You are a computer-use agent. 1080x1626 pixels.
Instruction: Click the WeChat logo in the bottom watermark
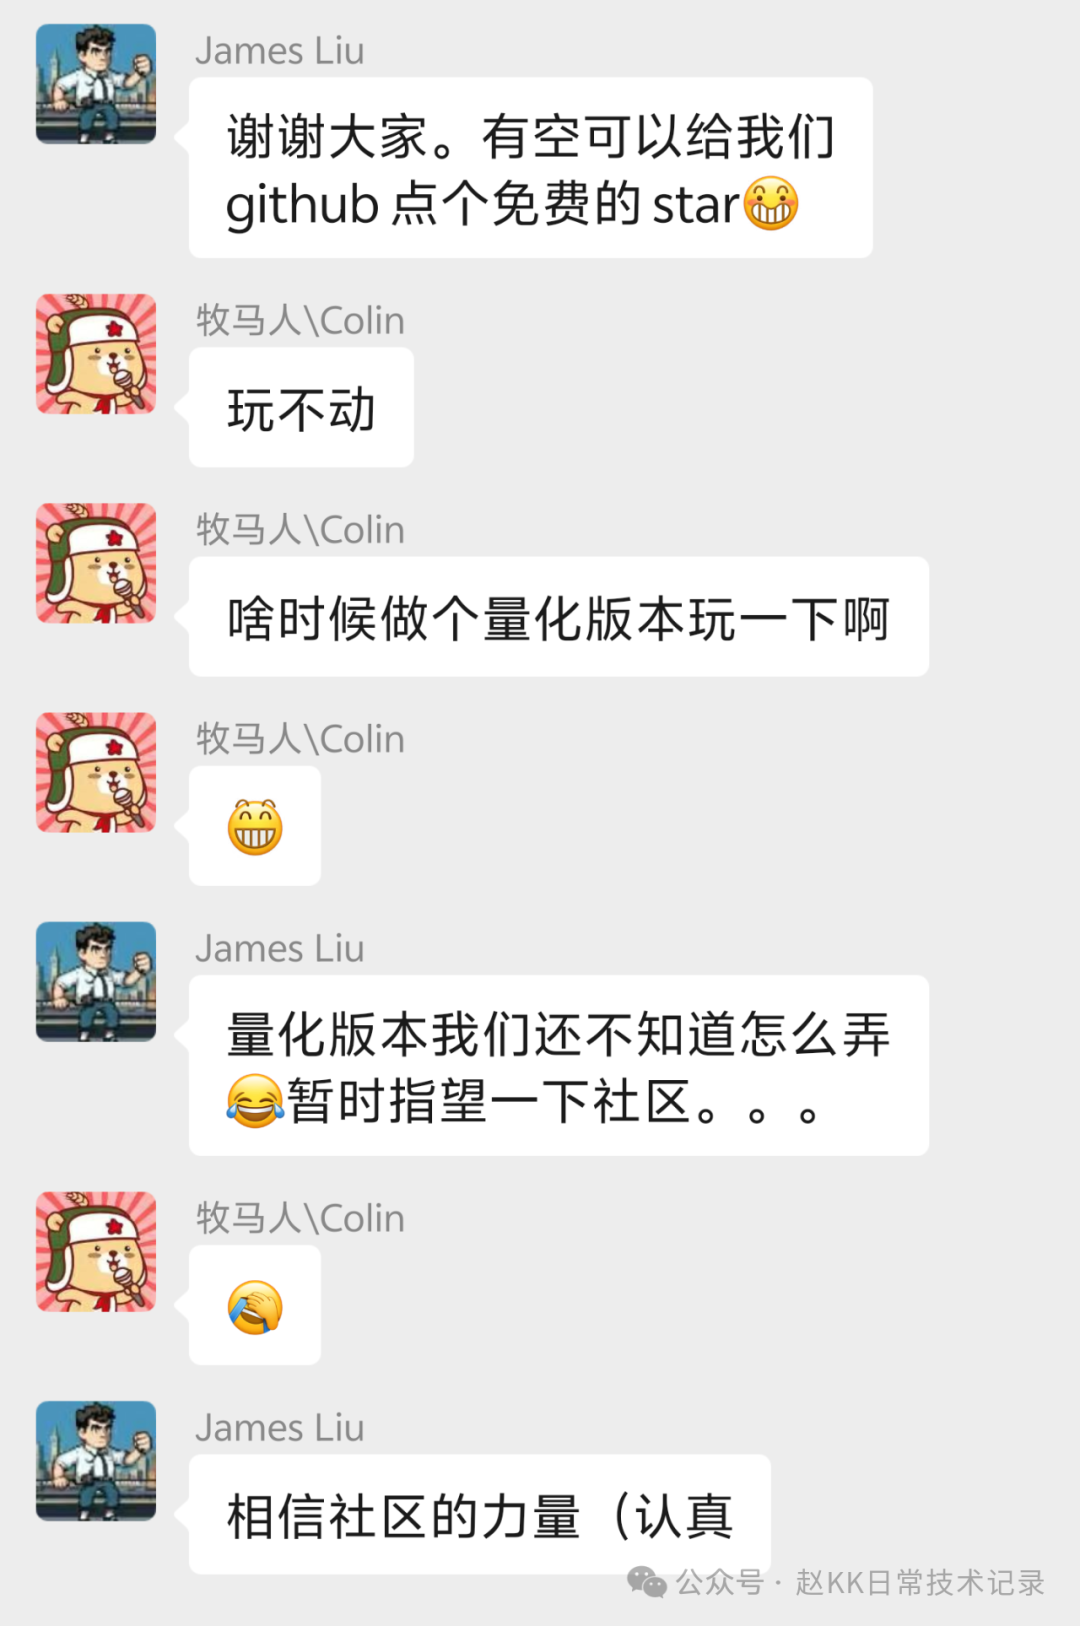646,1582
